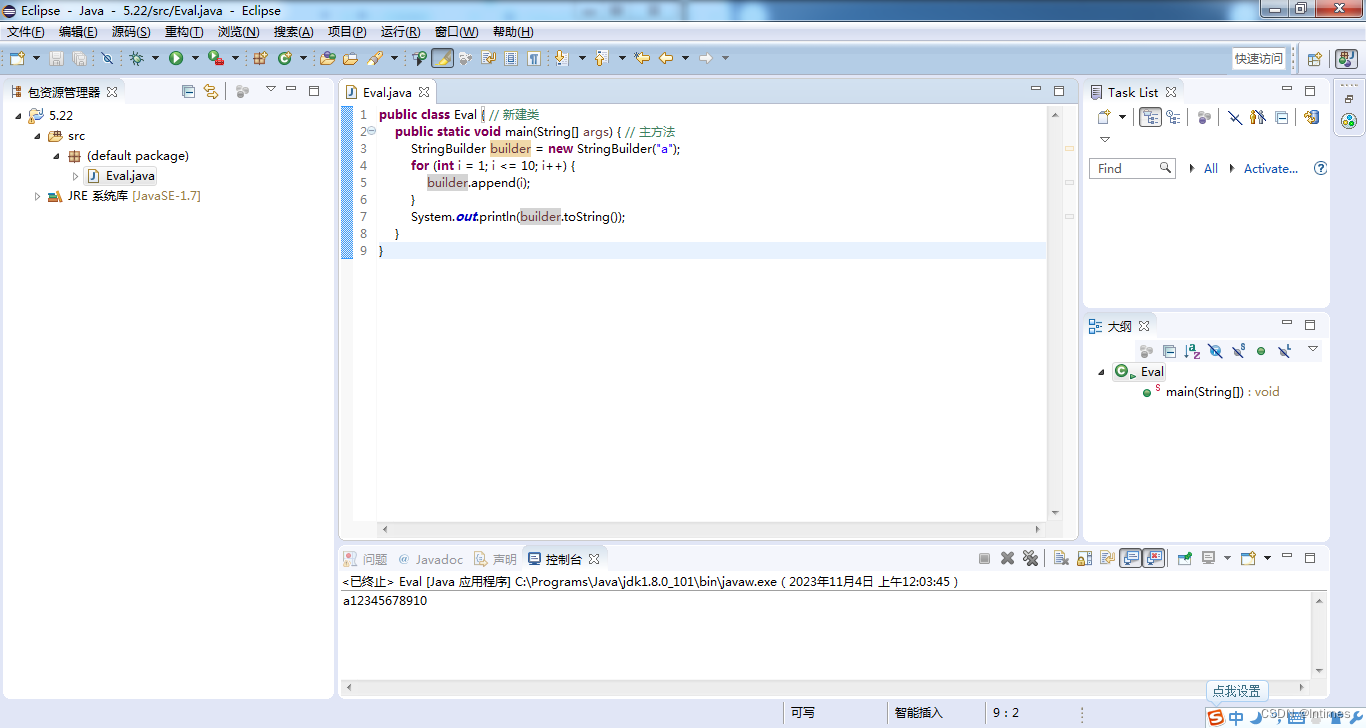Select main(String[]) in Outline view

[x=1222, y=392]
